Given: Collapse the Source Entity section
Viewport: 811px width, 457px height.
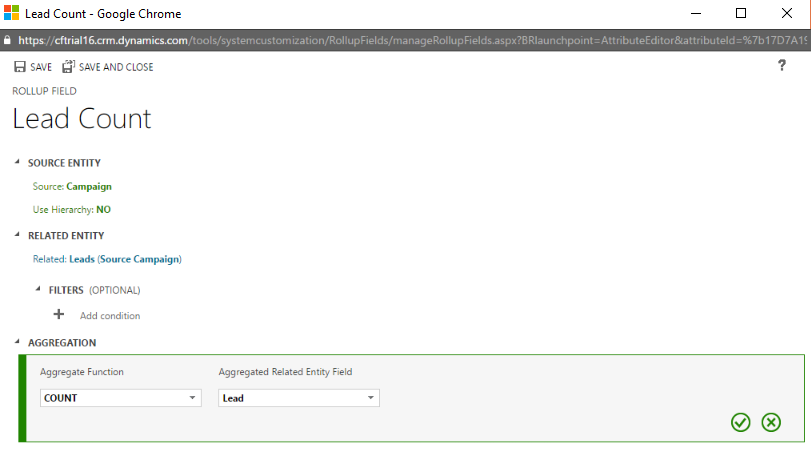Looking at the screenshot, I should pos(17,162).
